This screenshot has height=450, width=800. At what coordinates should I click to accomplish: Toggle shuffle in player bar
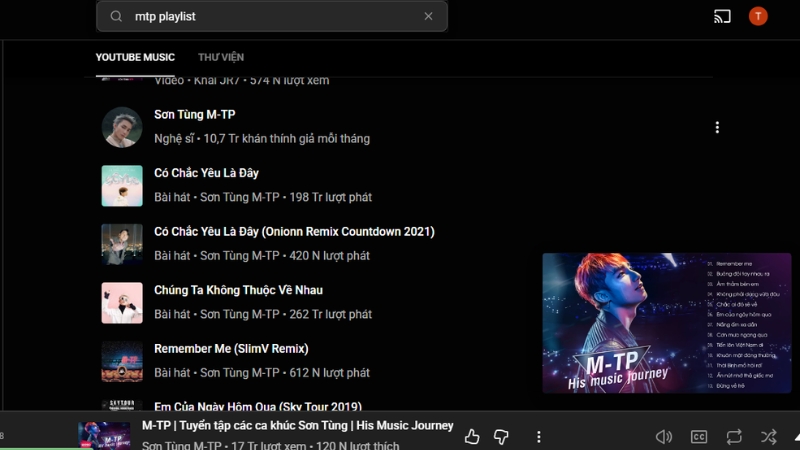click(769, 437)
